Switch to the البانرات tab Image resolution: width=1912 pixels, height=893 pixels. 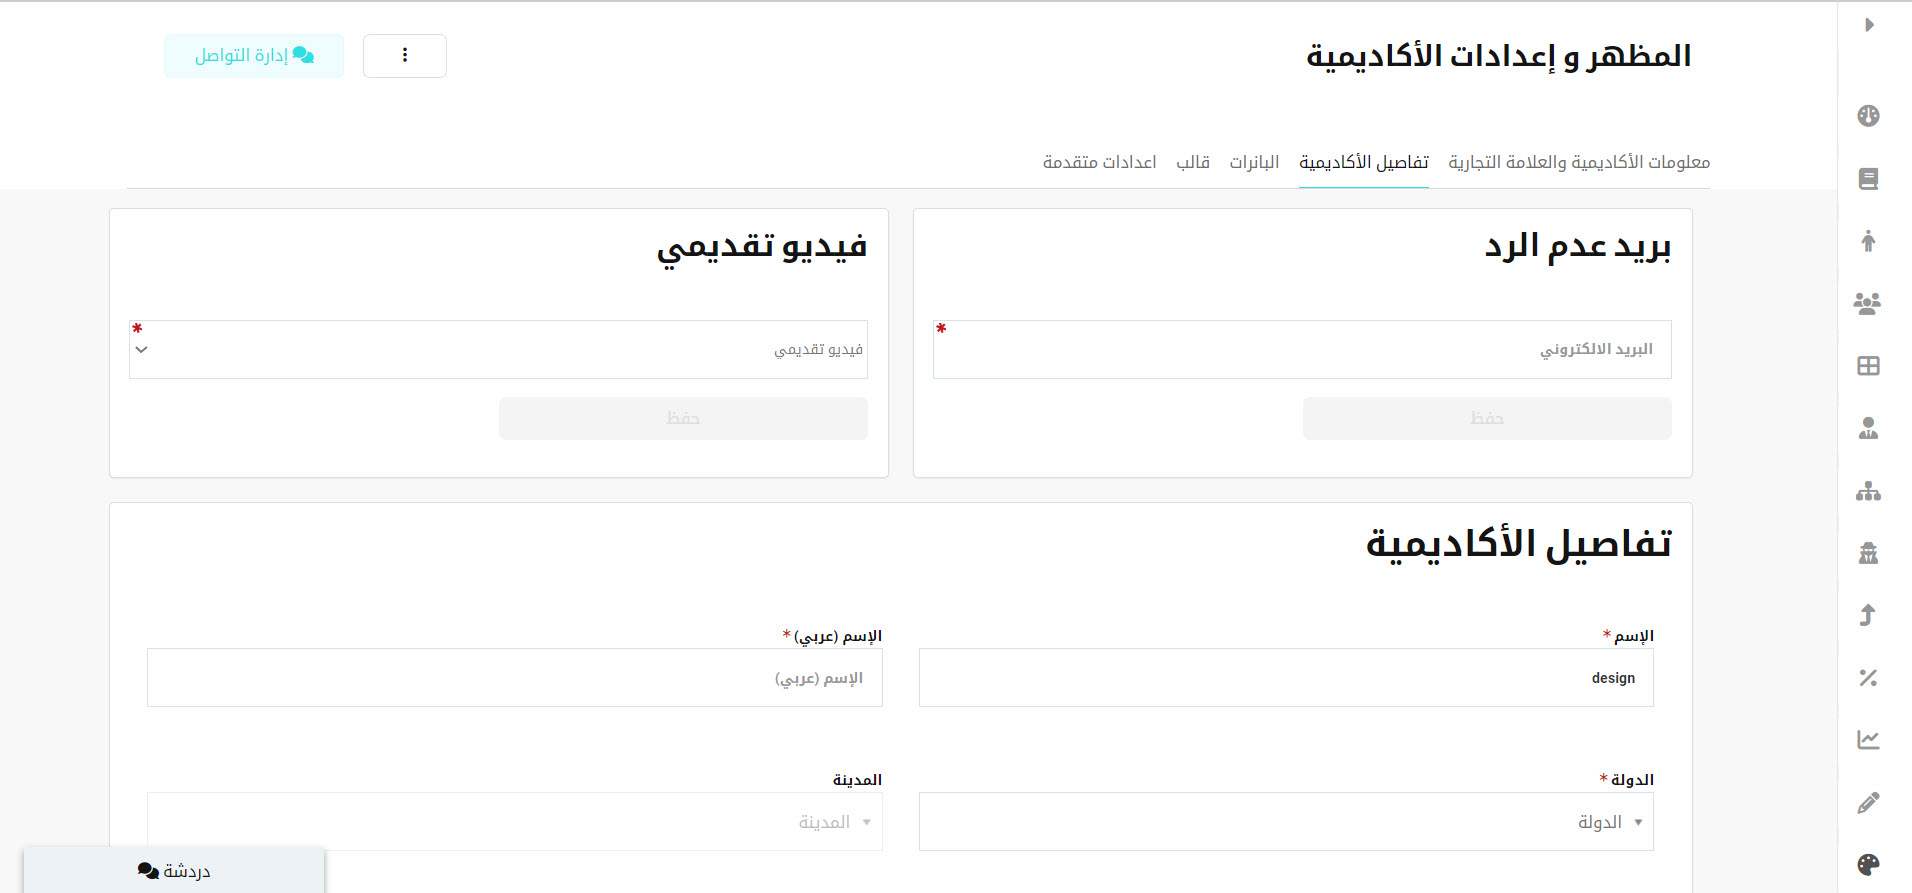click(x=1254, y=162)
